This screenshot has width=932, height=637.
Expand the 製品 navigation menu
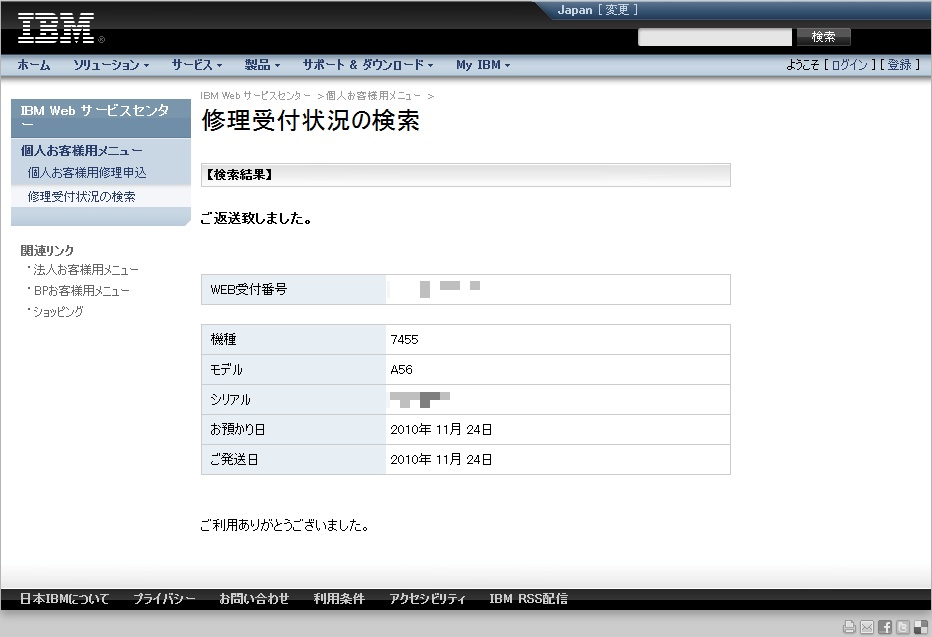click(262, 65)
